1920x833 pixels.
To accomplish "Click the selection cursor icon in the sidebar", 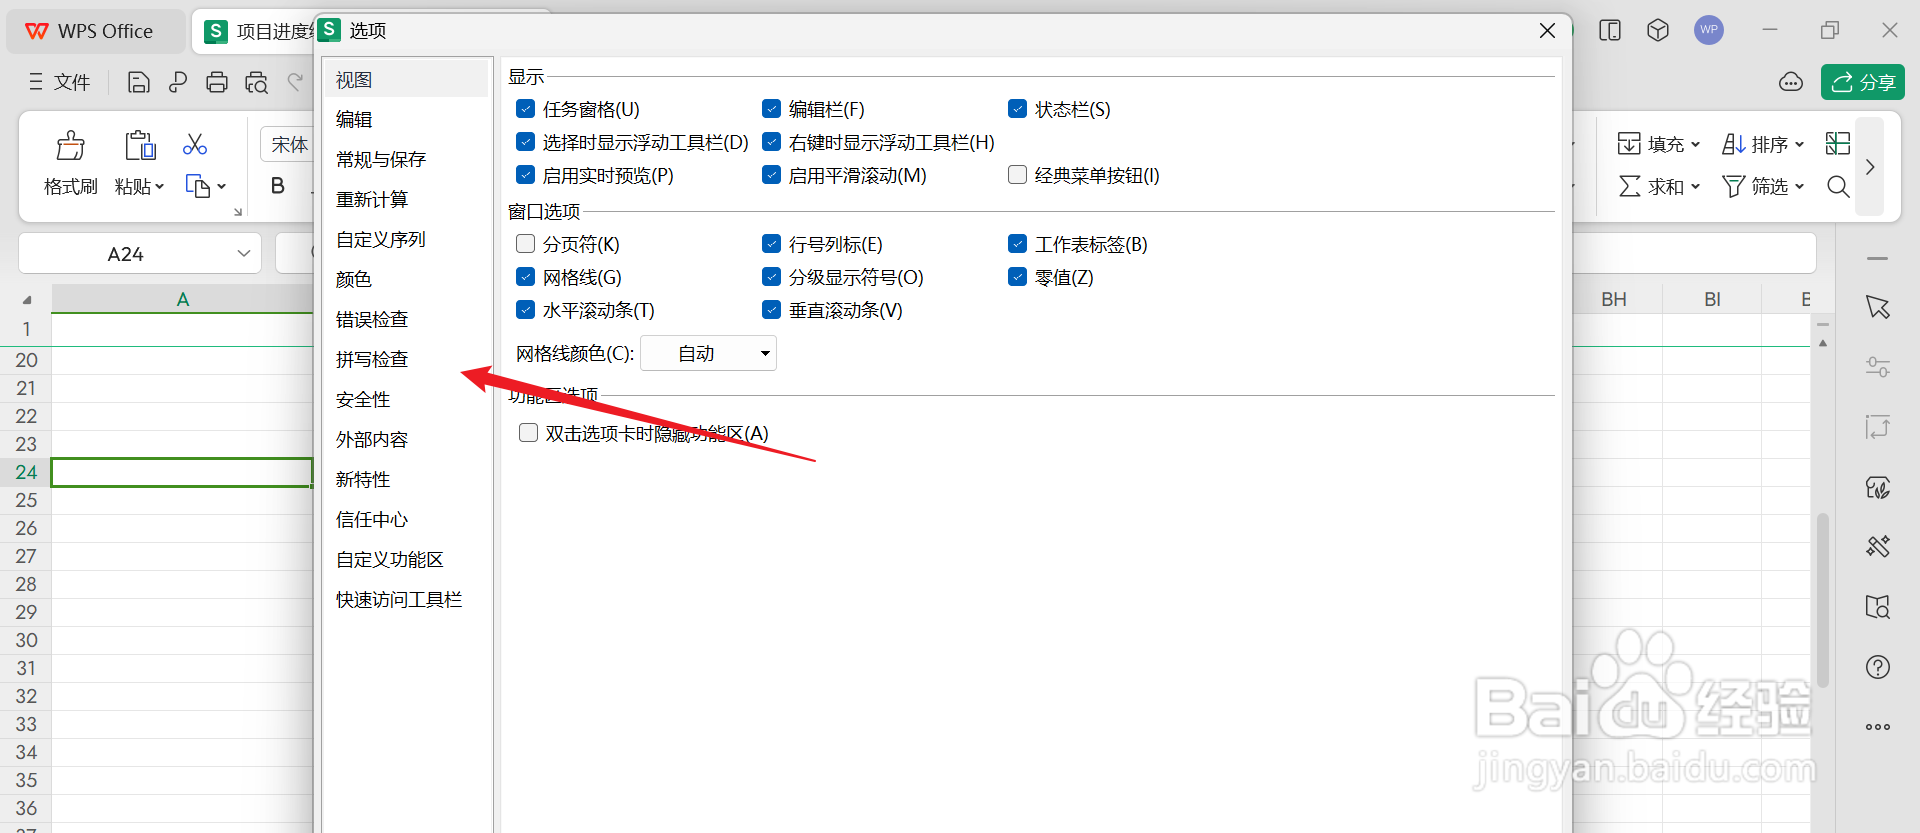I will [x=1878, y=307].
